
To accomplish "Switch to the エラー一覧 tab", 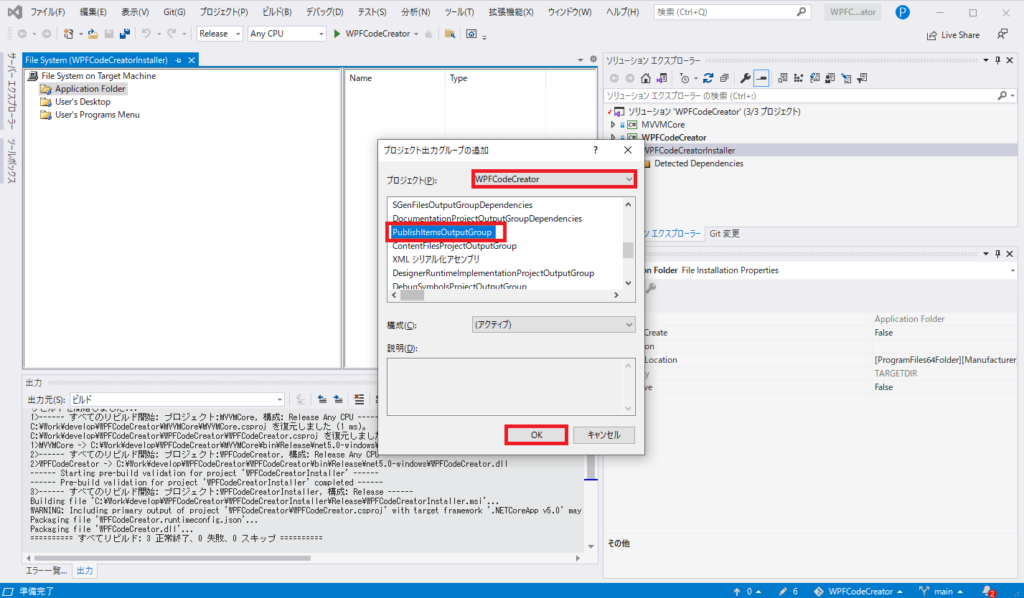I will (x=46, y=571).
